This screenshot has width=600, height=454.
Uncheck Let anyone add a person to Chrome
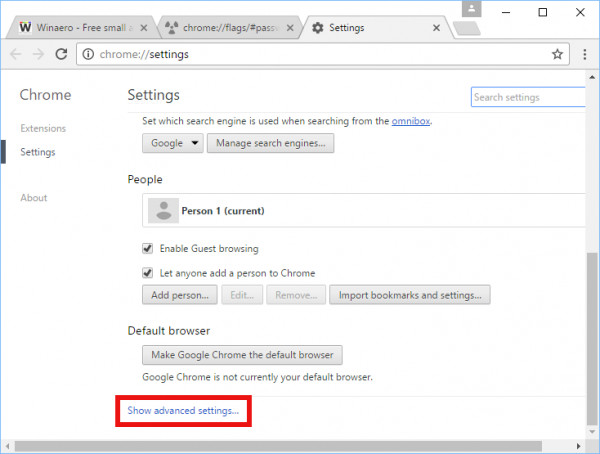(x=148, y=273)
